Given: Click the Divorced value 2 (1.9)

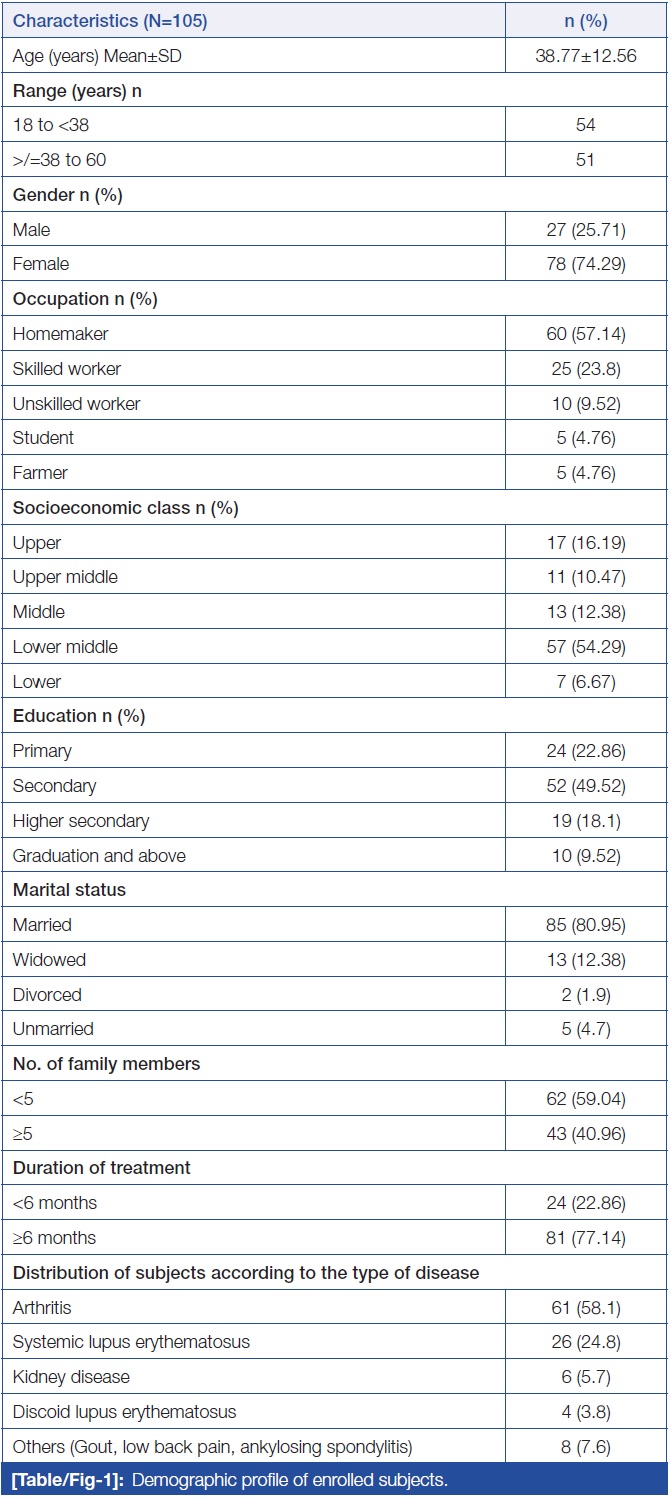Looking at the screenshot, I should click(x=585, y=995).
